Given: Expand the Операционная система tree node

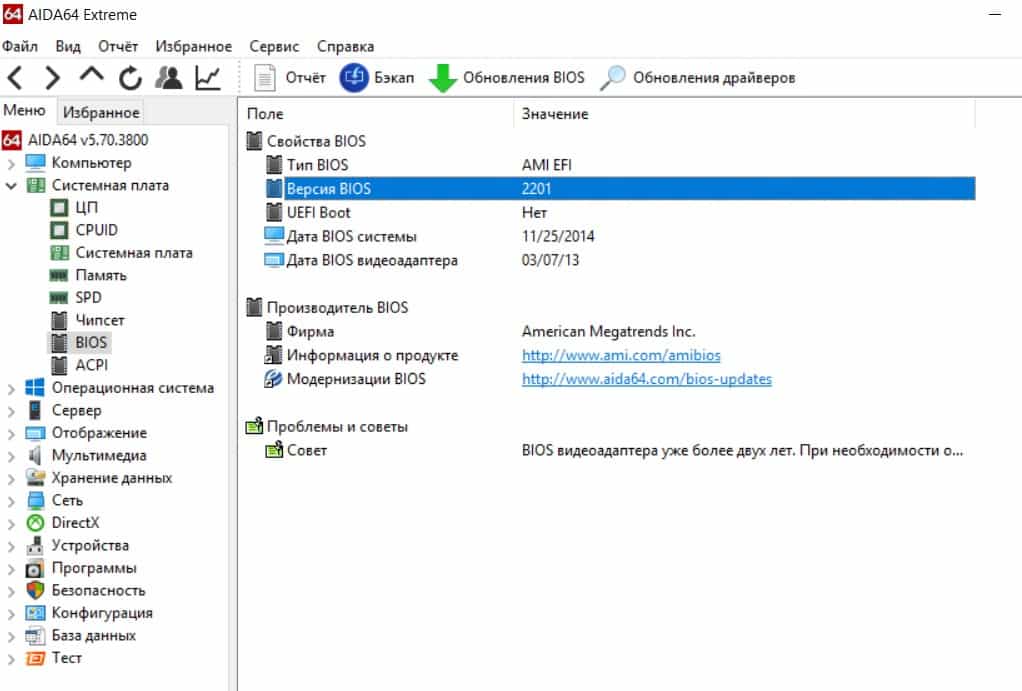Looking at the screenshot, I should (x=11, y=388).
